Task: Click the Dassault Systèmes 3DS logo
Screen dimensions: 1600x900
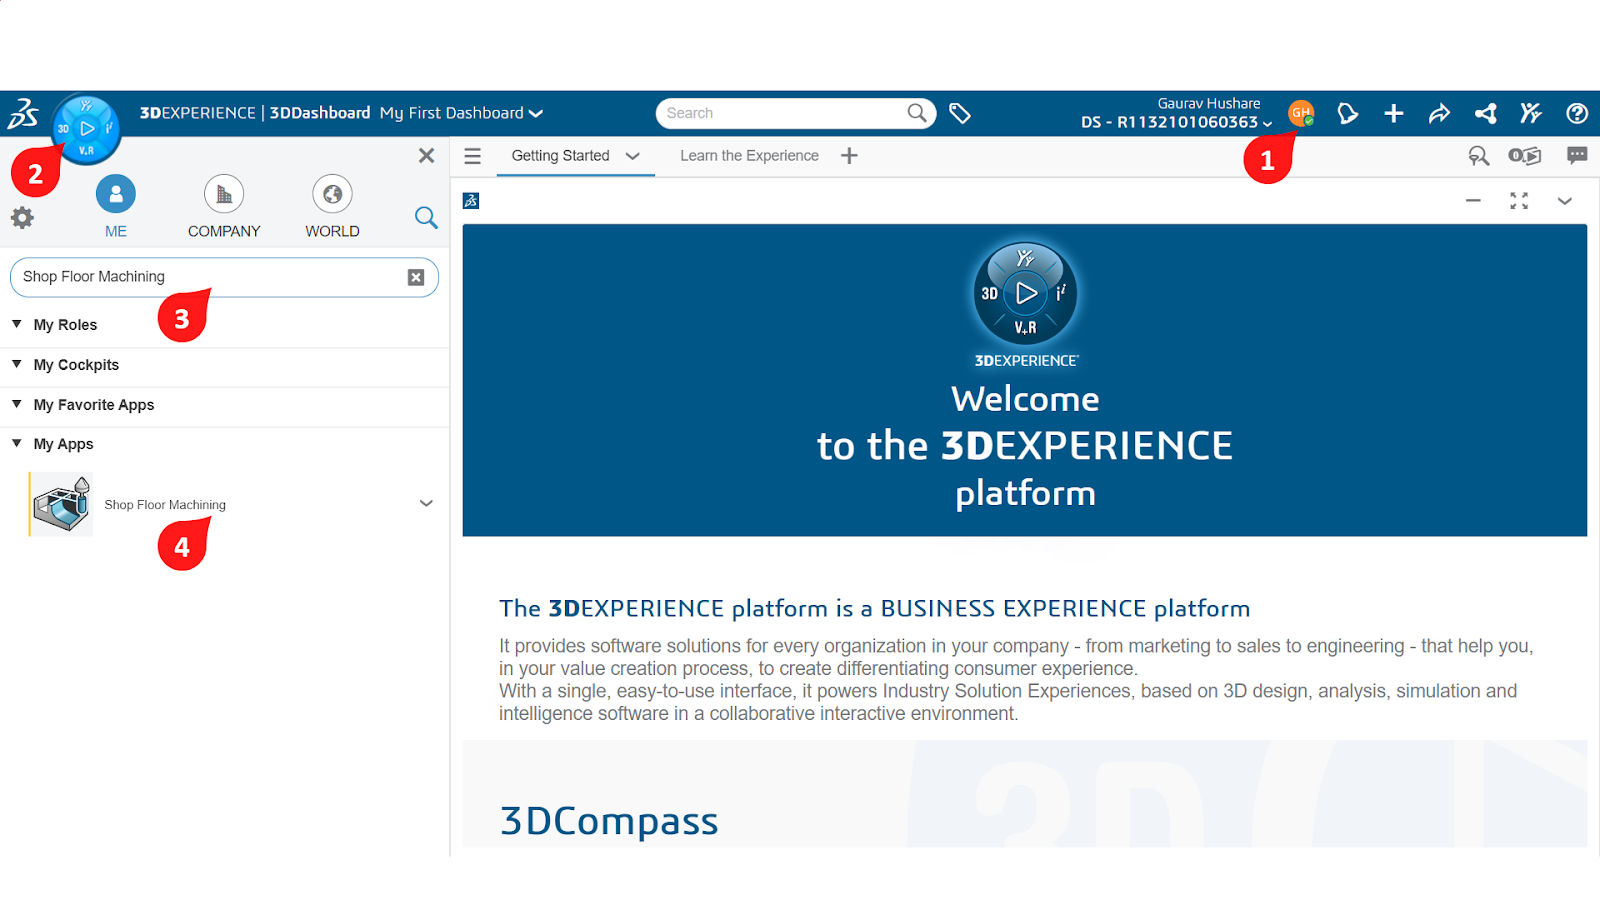Action: (x=23, y=114)
